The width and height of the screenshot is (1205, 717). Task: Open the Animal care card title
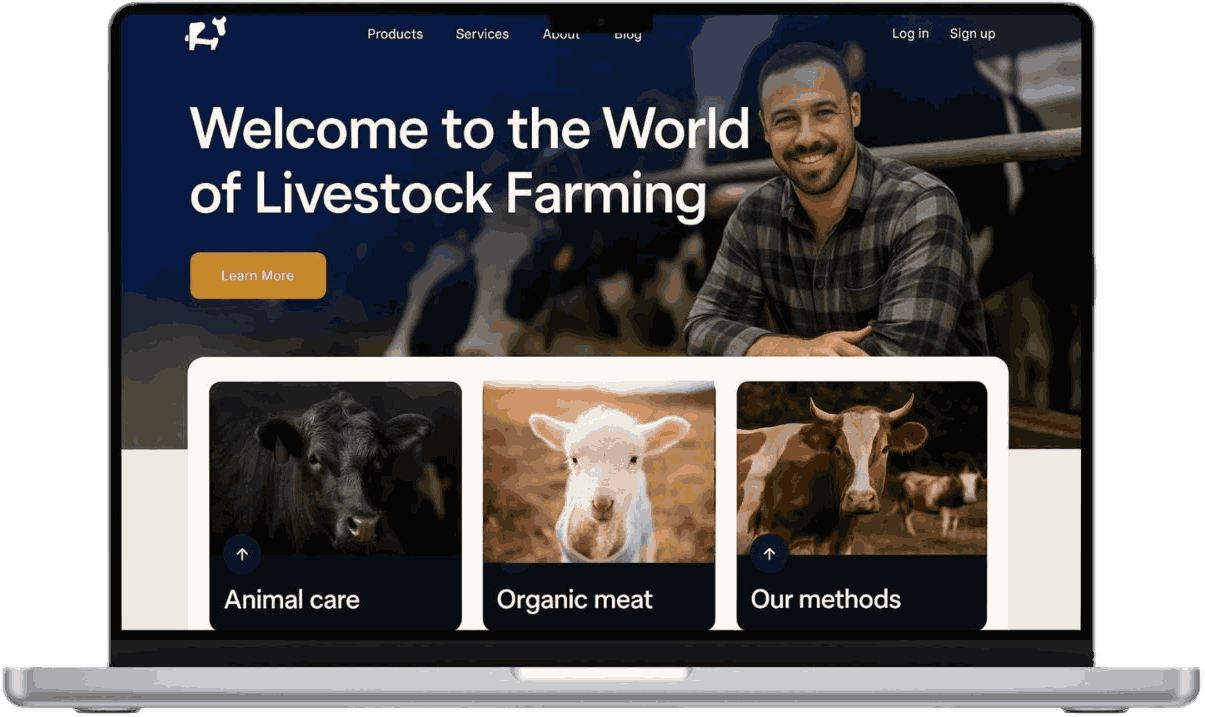pos(292,600)
